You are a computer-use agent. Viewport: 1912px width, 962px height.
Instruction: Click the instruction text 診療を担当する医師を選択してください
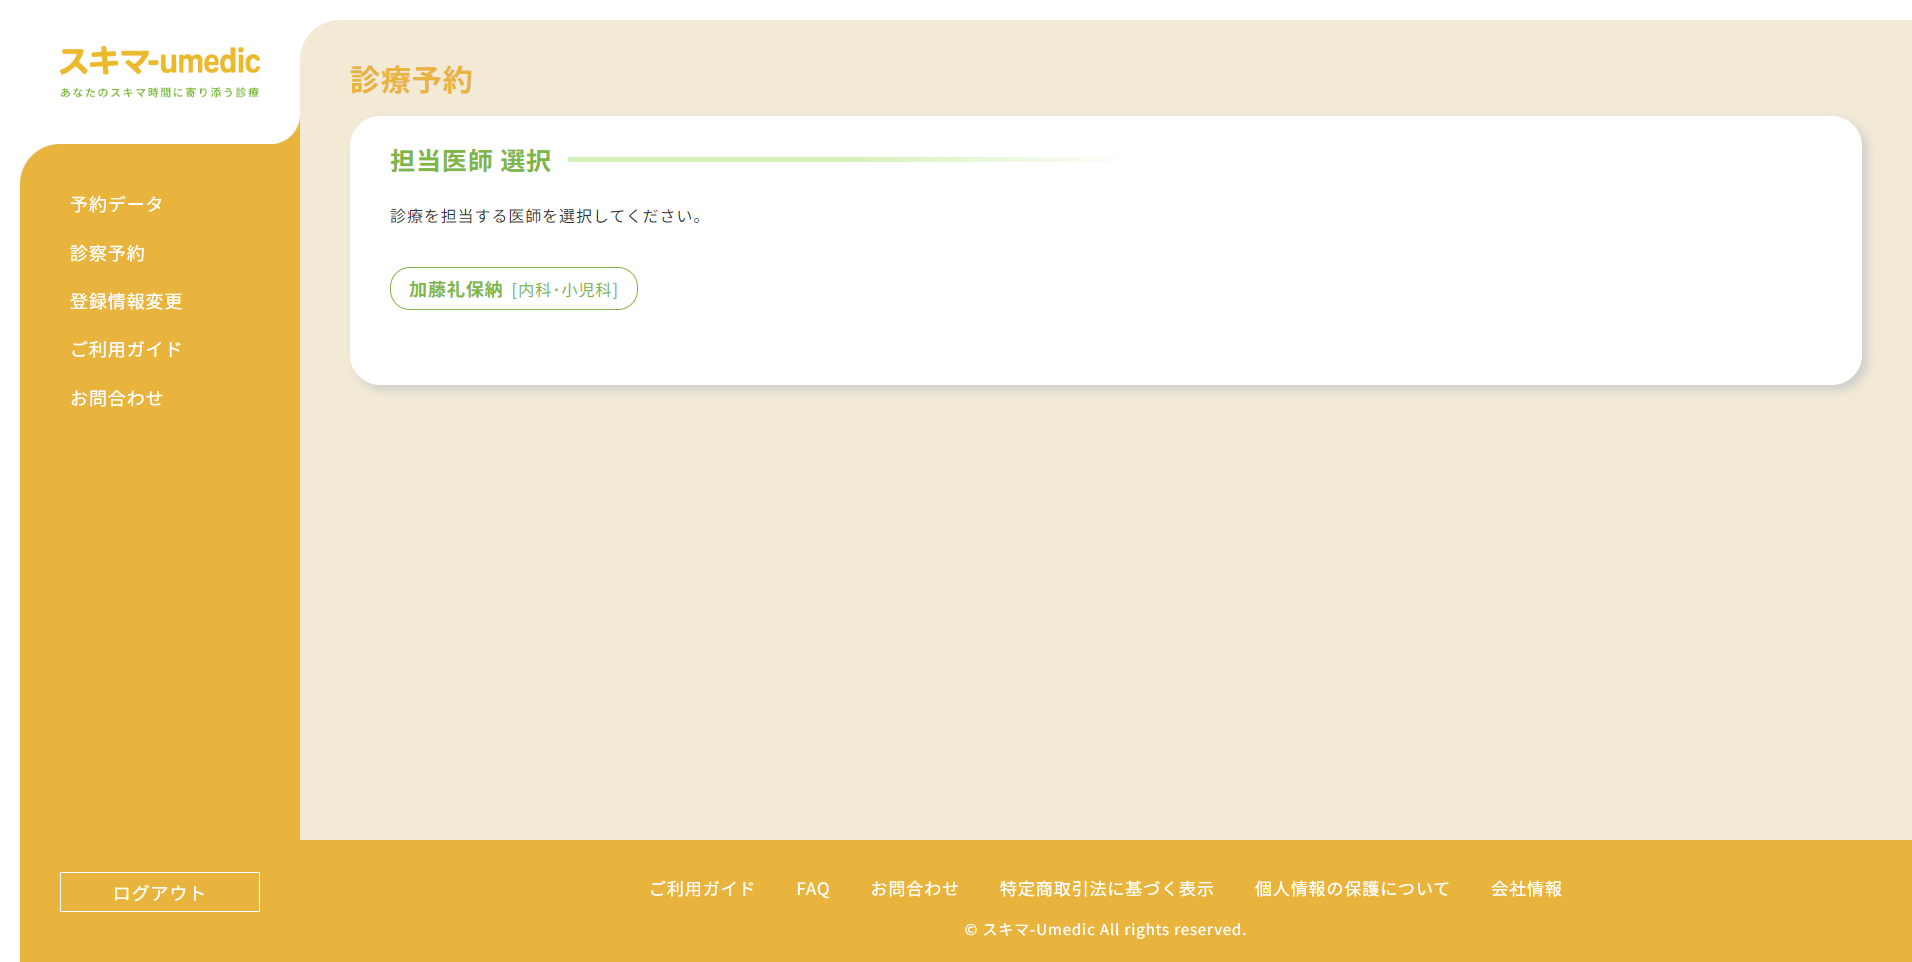[546, 214]
